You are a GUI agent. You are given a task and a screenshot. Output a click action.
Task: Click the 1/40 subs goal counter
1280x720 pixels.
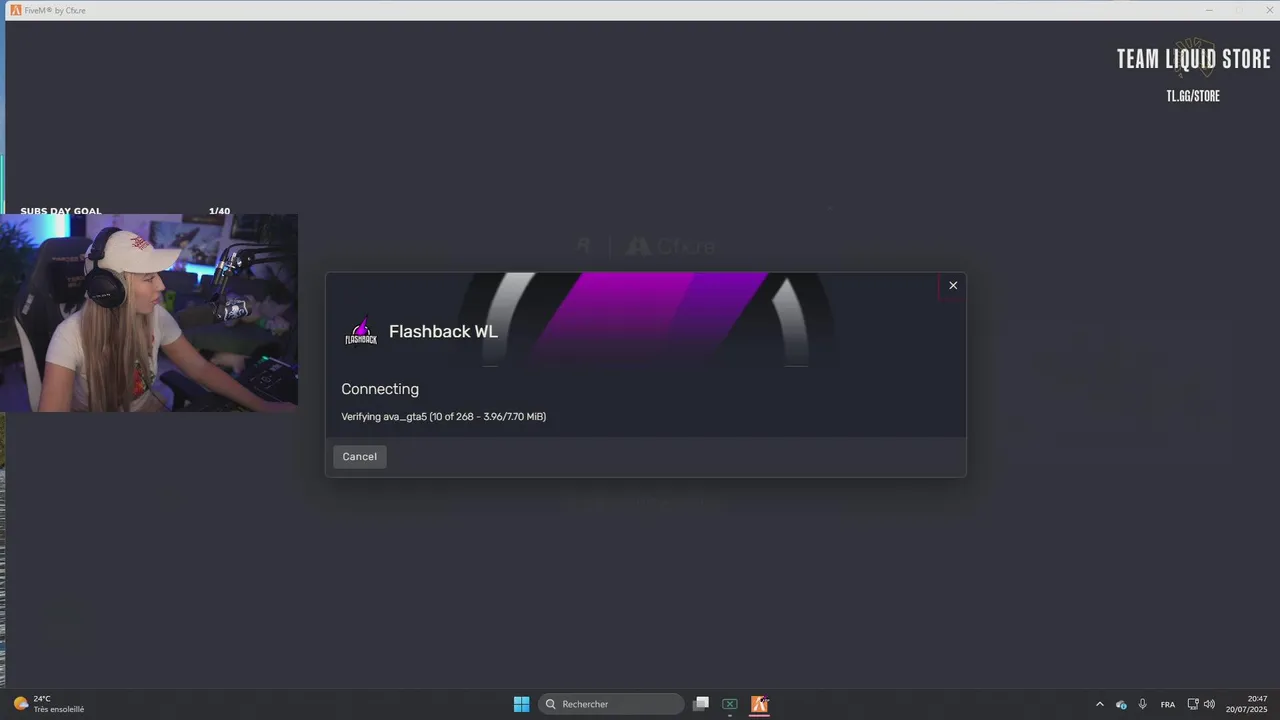coord(219,211)
